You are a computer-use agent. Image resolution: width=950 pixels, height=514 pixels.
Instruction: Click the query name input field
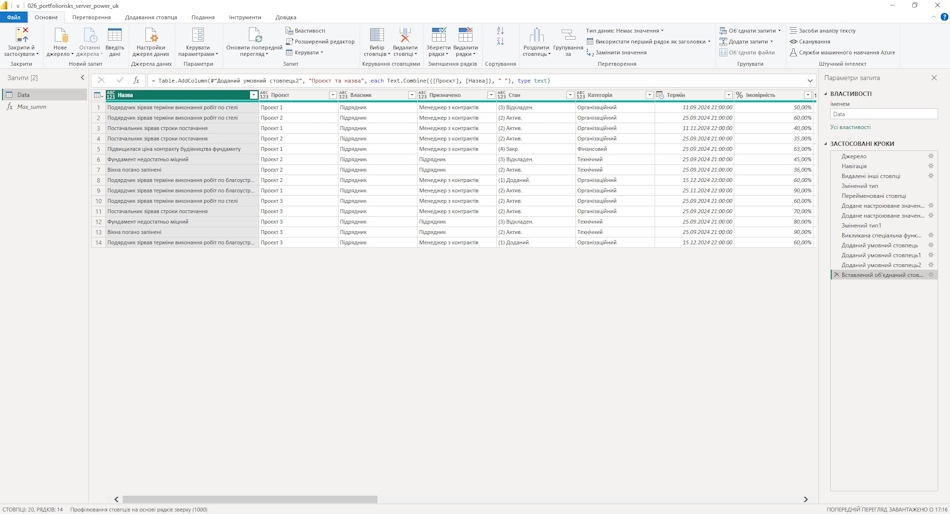[884, 114]
